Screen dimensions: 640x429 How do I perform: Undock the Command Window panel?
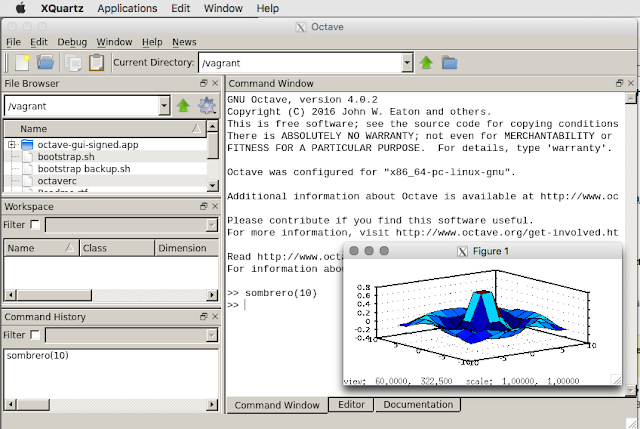tap(619, 83)
